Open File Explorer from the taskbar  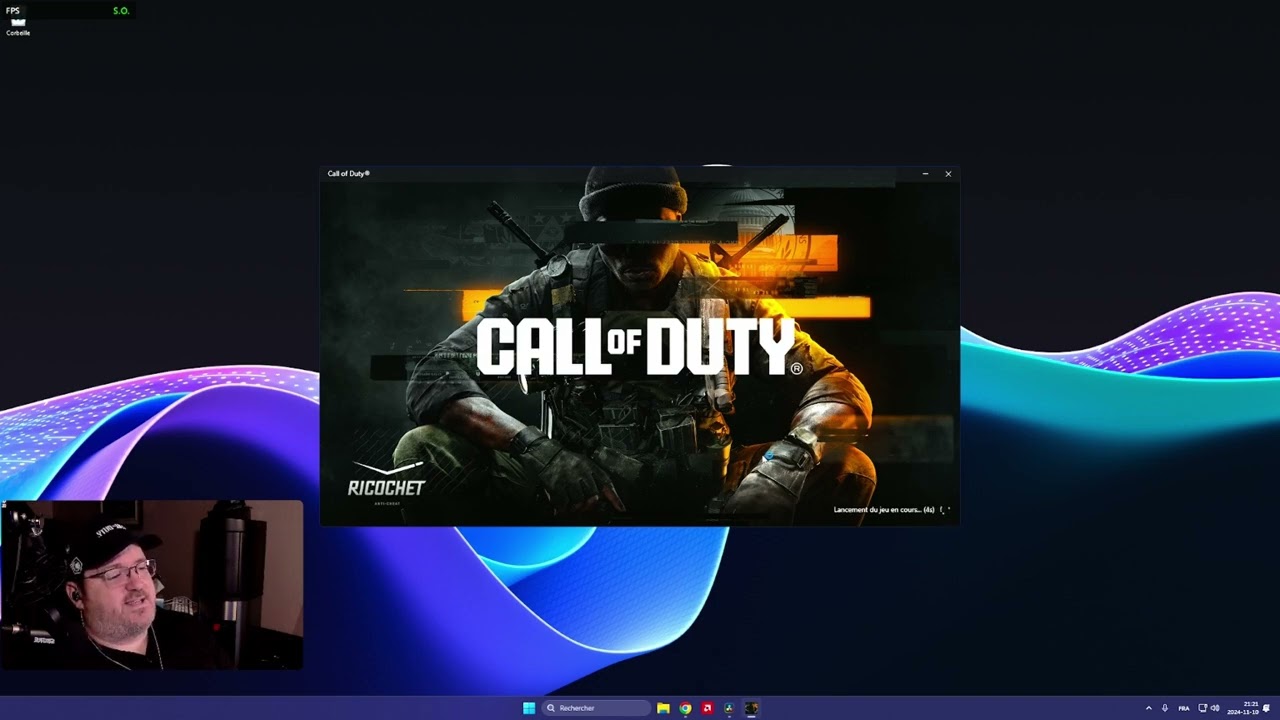coord(663,708)
